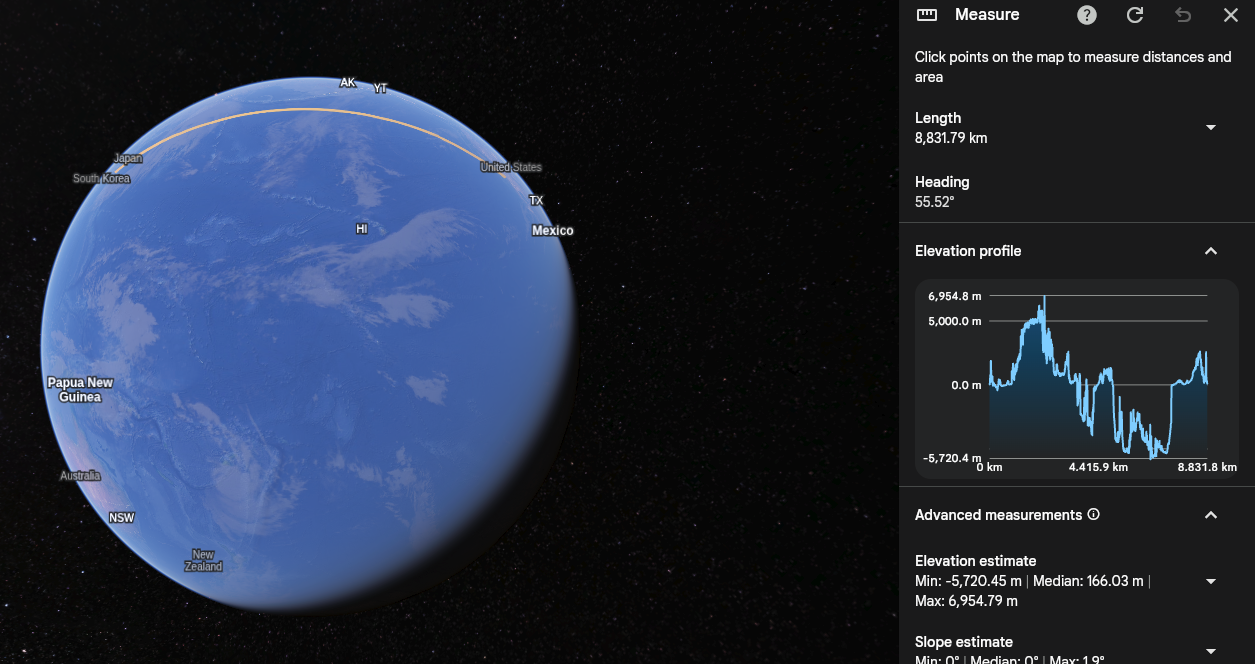
Task: Click the ruler Measure icon
Action: pos(927,15)
